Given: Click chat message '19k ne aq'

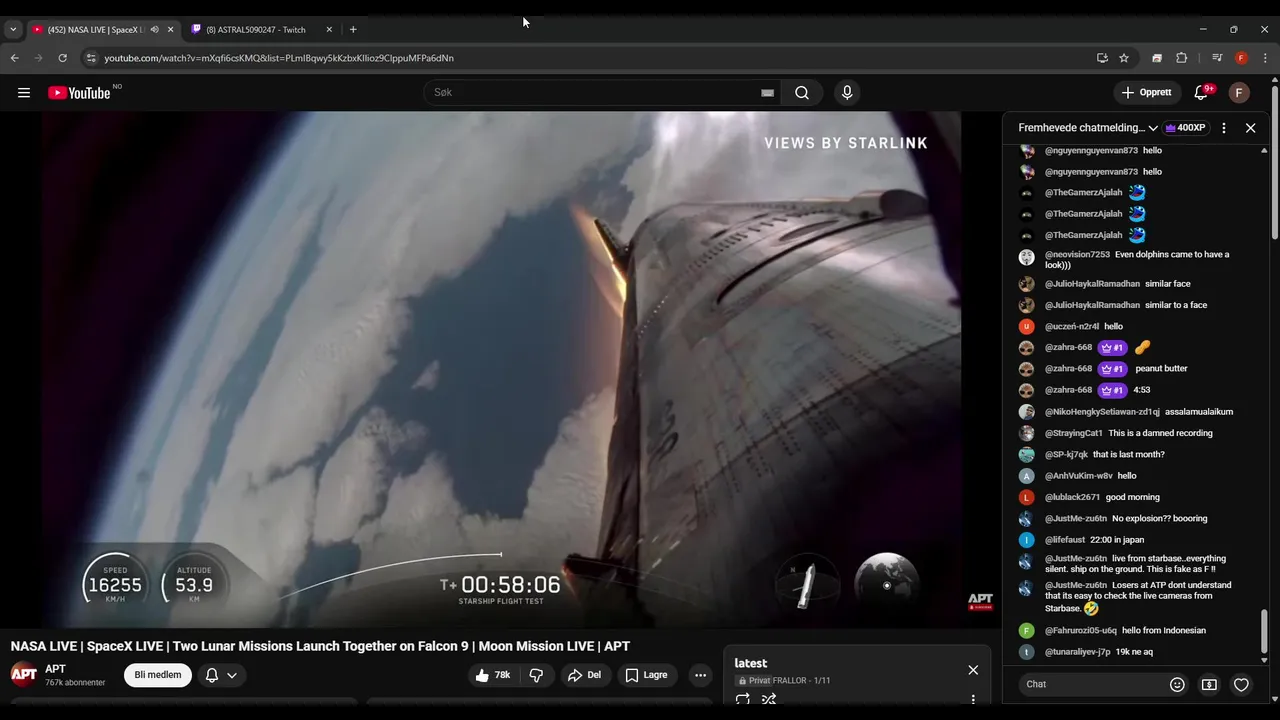Looking at the screenshot, I should click(1134, 652).
